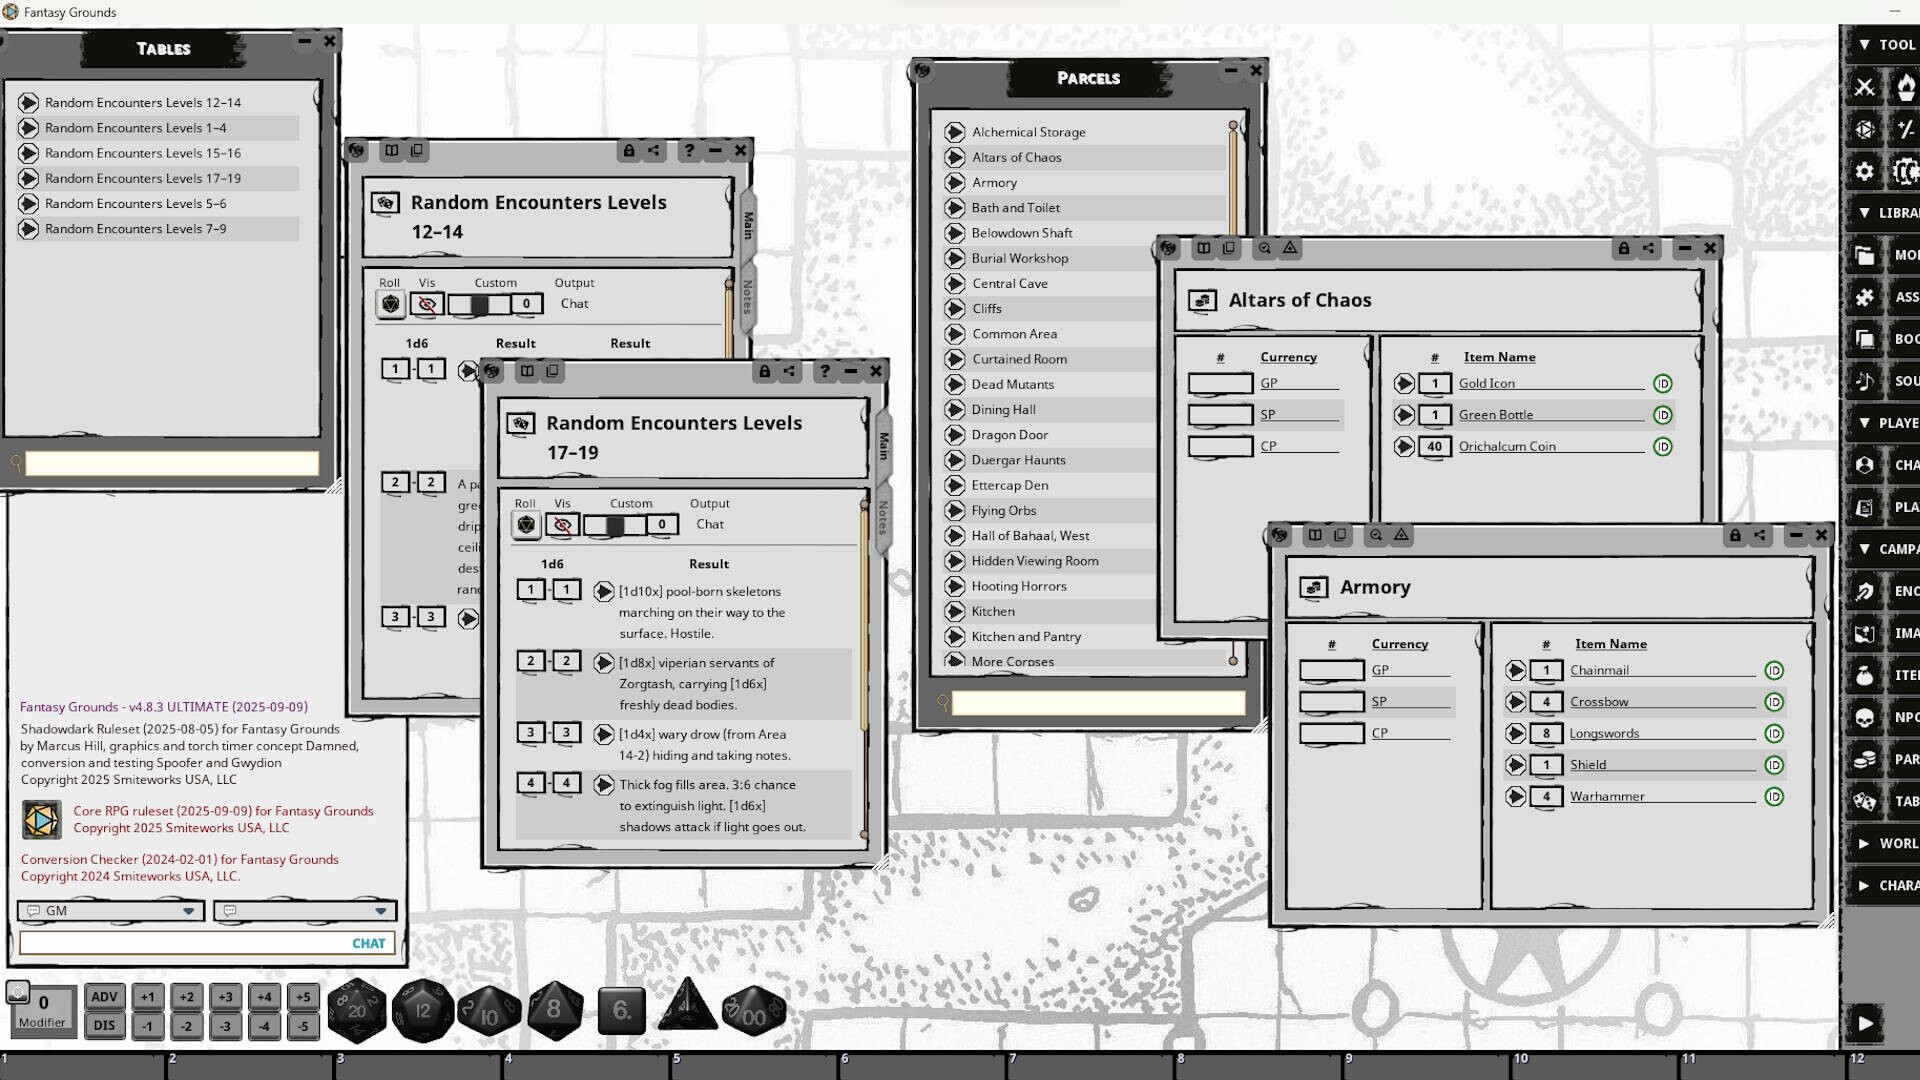Toggle visibility eye on Random Encounters 12-14

[428, 303]
